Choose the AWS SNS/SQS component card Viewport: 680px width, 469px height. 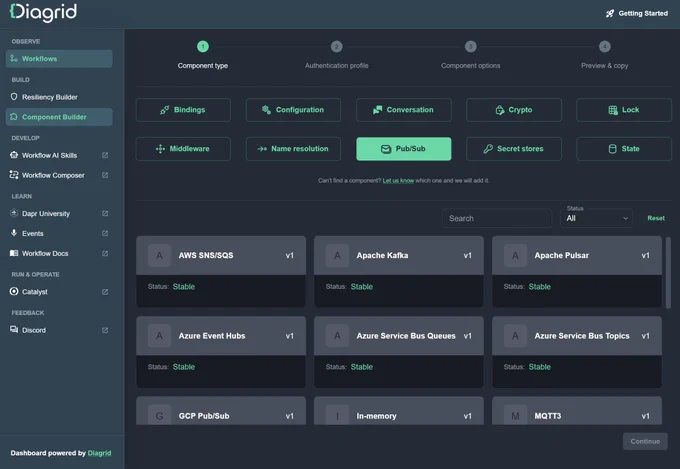(x=221, y=272)
